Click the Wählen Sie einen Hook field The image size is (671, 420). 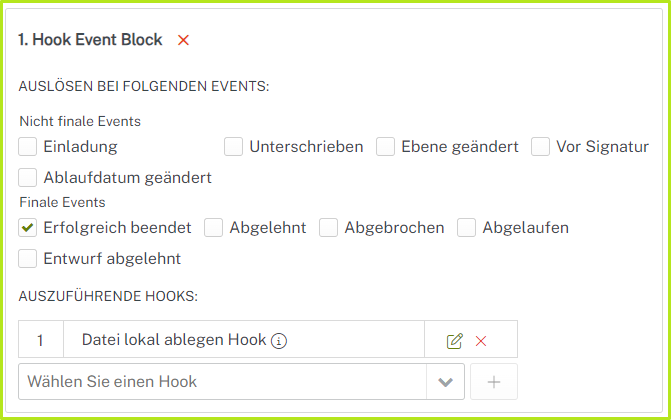pos(220,381)
